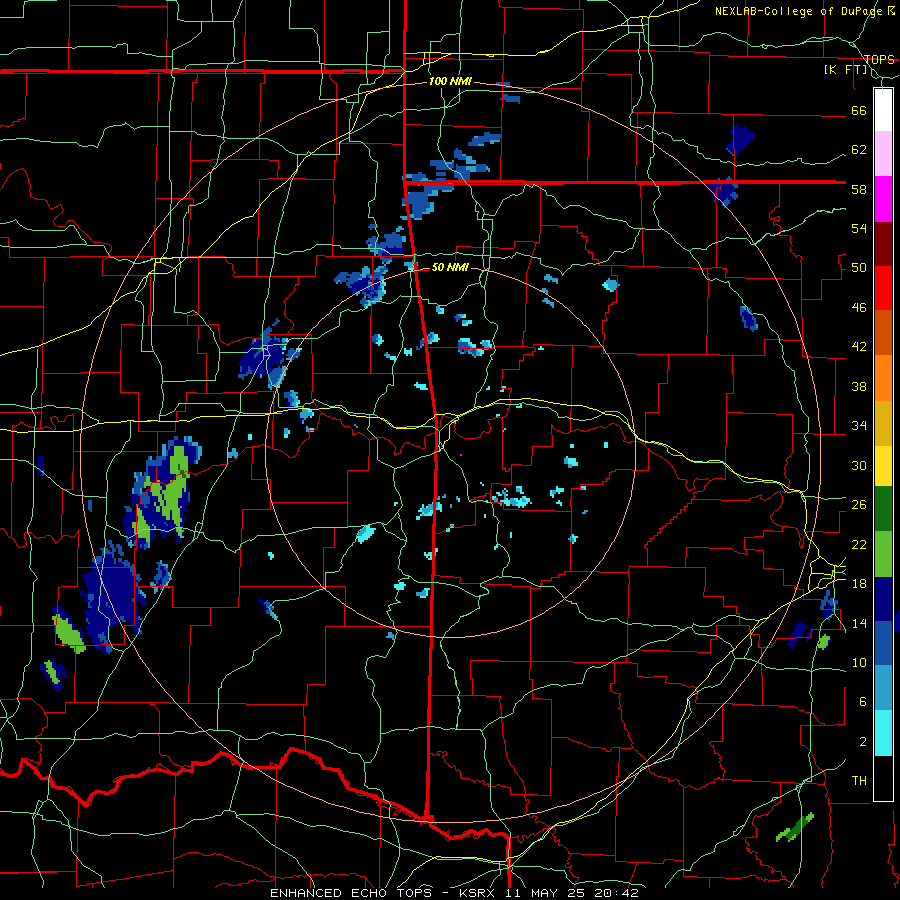
Task: Click the KSRX station identifier
Action: 479,893
